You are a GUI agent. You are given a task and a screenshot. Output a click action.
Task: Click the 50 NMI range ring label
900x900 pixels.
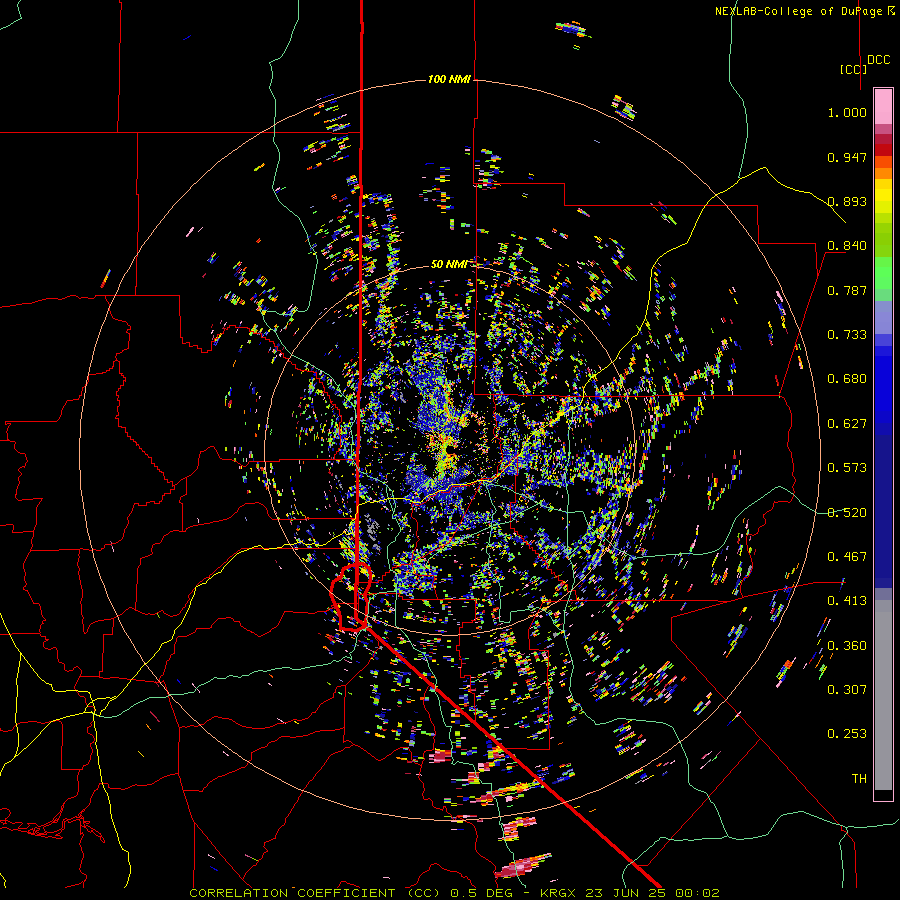pos(449,264)
